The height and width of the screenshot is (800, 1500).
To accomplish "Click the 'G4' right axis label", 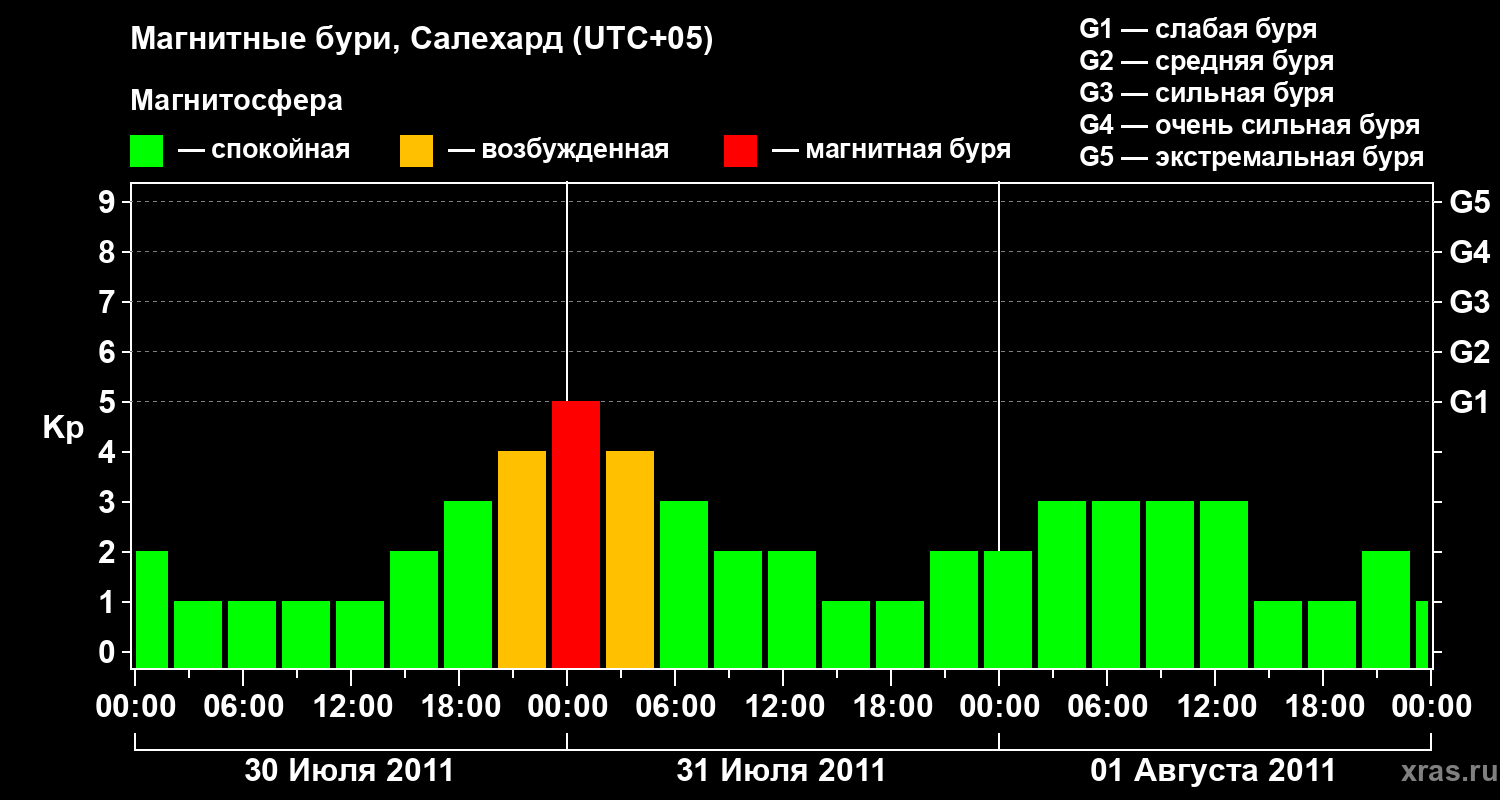I will [1469, 252].
